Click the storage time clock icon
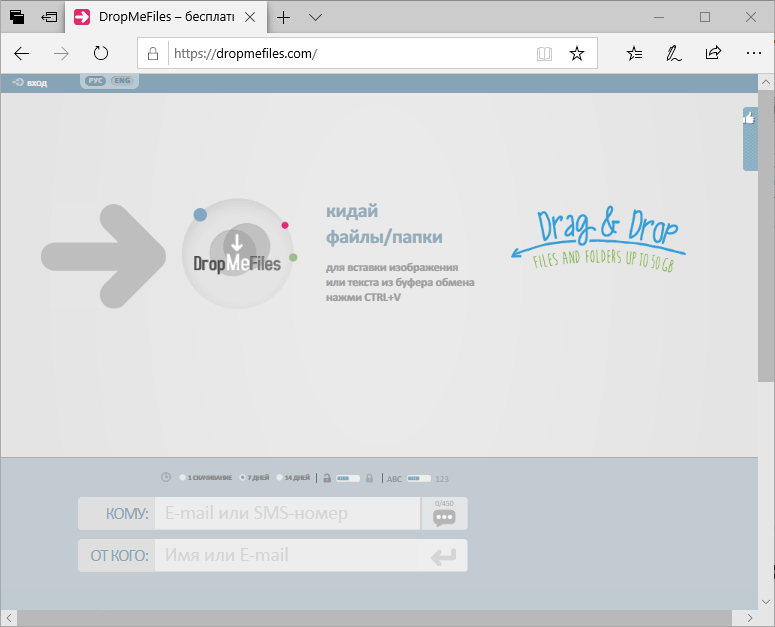Image resolution: width=775 pixels, height=627 pixels. (166, 477)
